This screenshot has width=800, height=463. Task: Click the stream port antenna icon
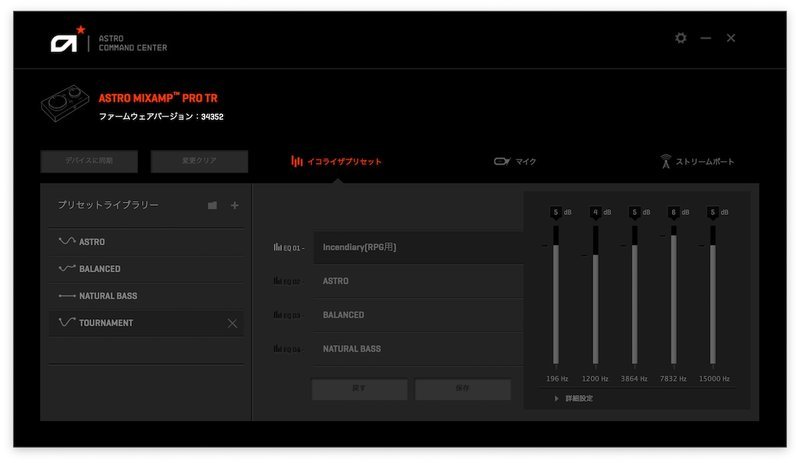pyautogui.click(x=665, y=161)
